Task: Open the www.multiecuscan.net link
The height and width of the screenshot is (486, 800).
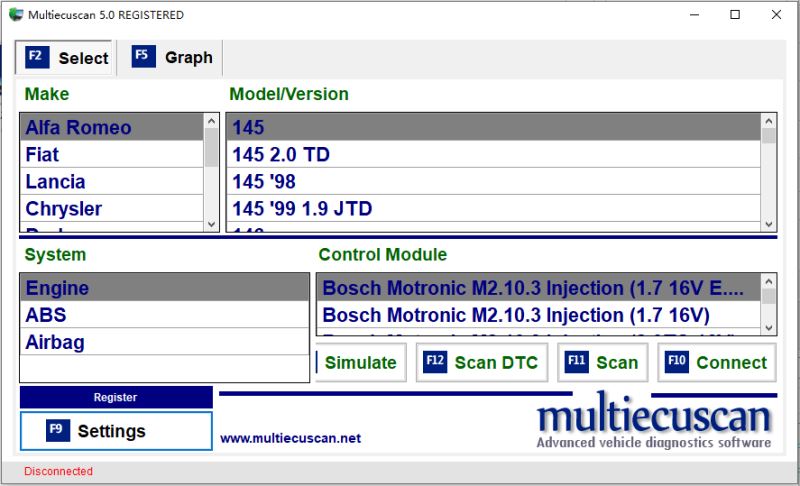Action: 290,438
